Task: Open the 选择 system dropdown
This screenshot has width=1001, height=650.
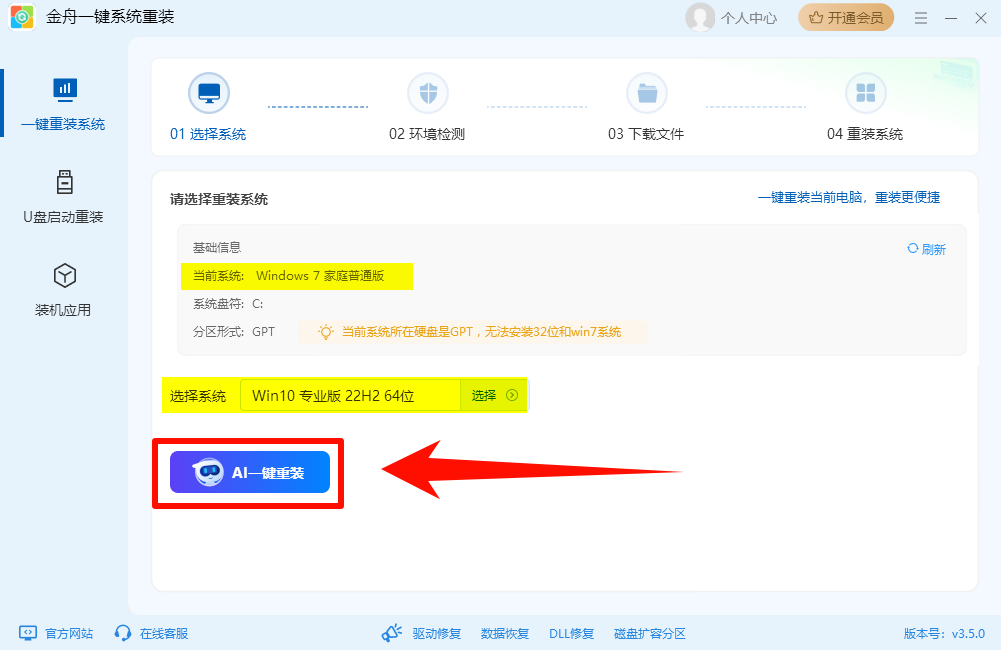Action: tap(491, 395)
